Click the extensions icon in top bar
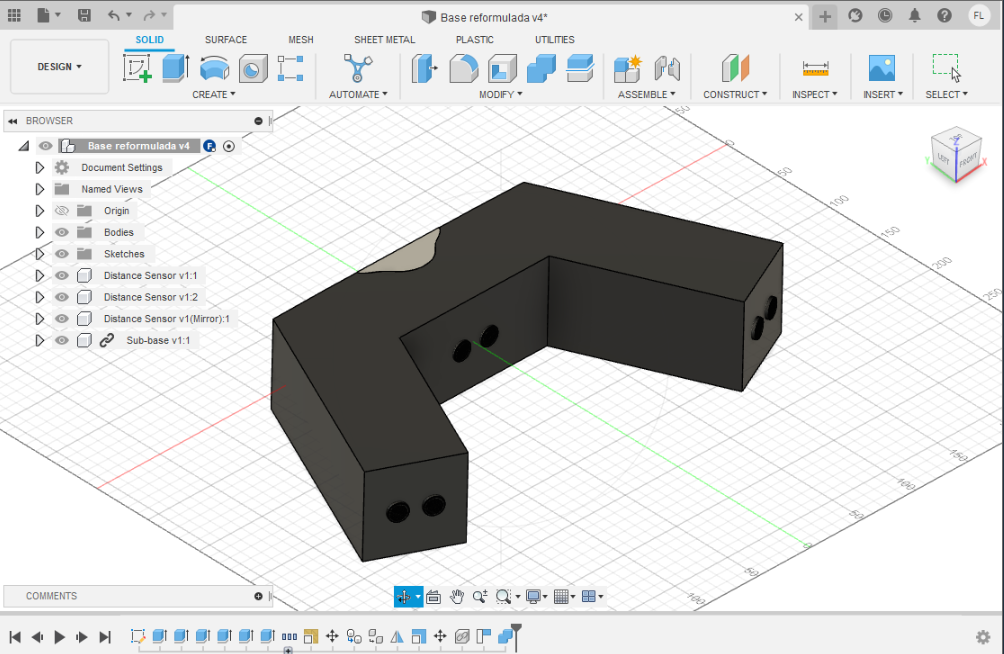 (855, 15)
